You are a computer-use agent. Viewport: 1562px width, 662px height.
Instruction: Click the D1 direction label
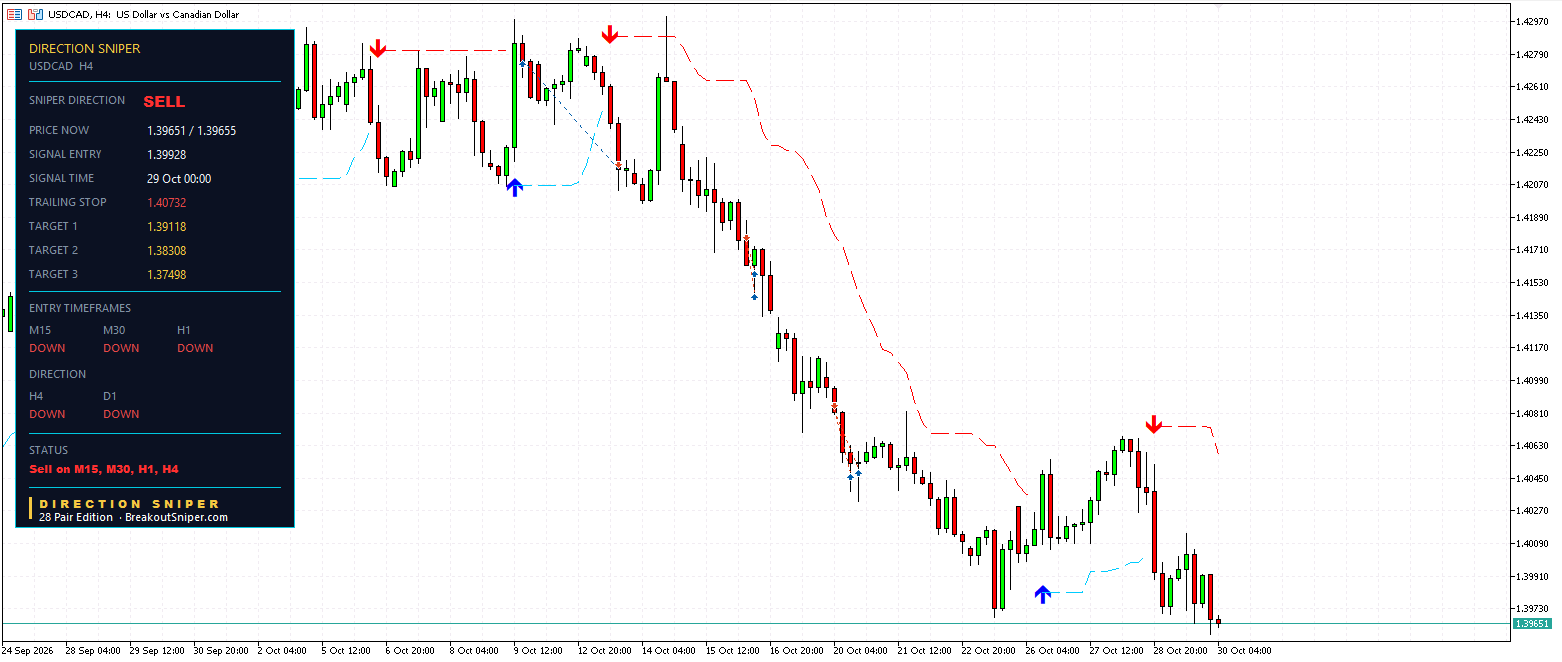pos(110,396)
